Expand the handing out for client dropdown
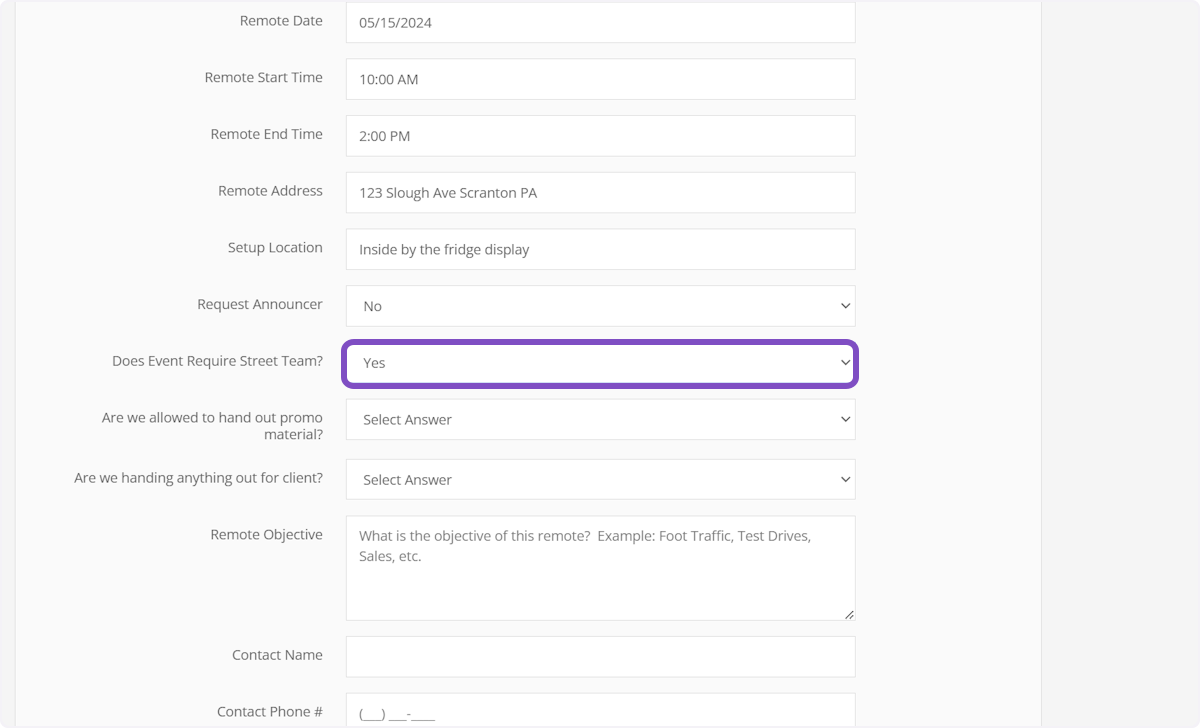The image size is (1200, 728). pyautogui.click(x=600, y=480)
